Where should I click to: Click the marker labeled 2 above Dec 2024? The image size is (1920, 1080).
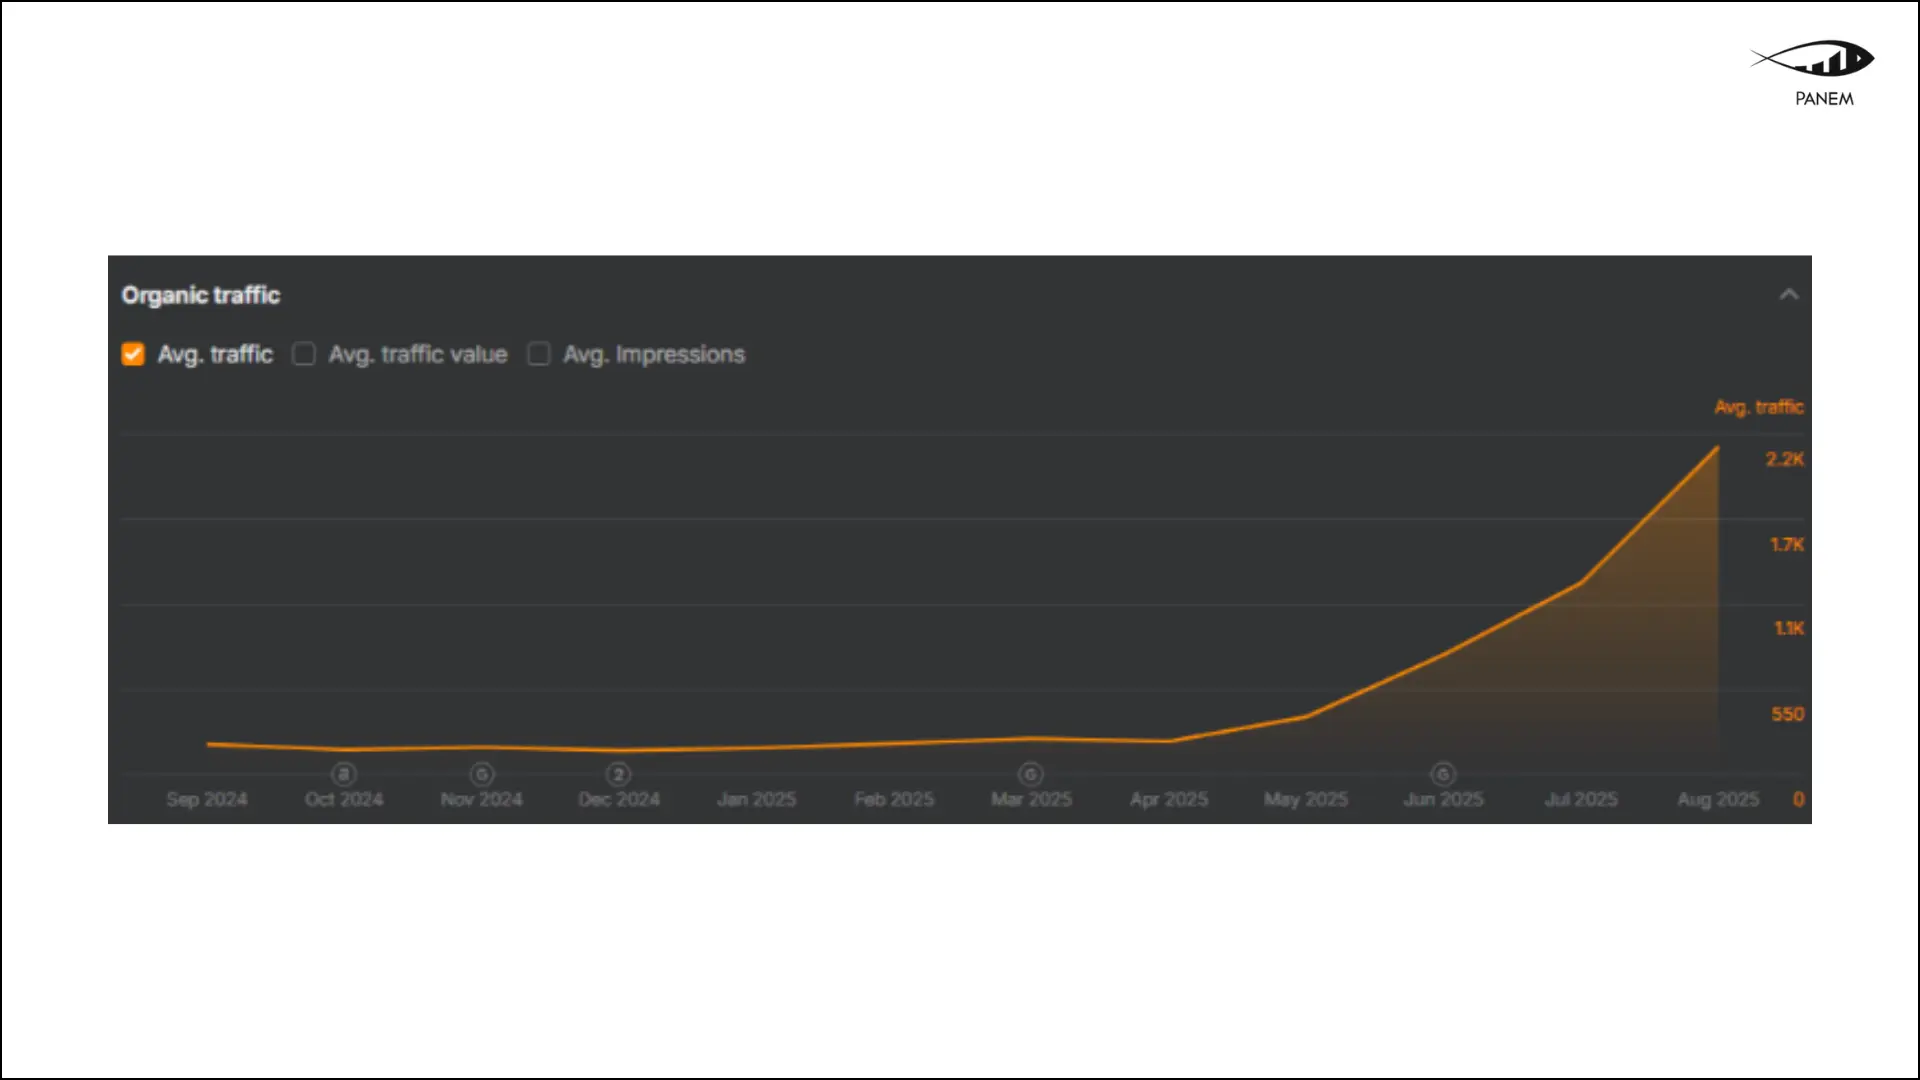pos(619,774)
